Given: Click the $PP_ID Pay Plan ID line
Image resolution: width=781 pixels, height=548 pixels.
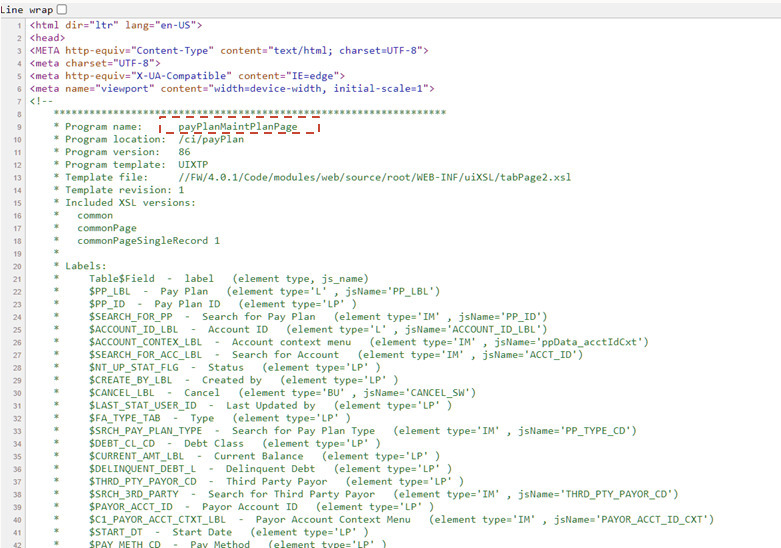Looking at the screenshot, I should 223,304.
